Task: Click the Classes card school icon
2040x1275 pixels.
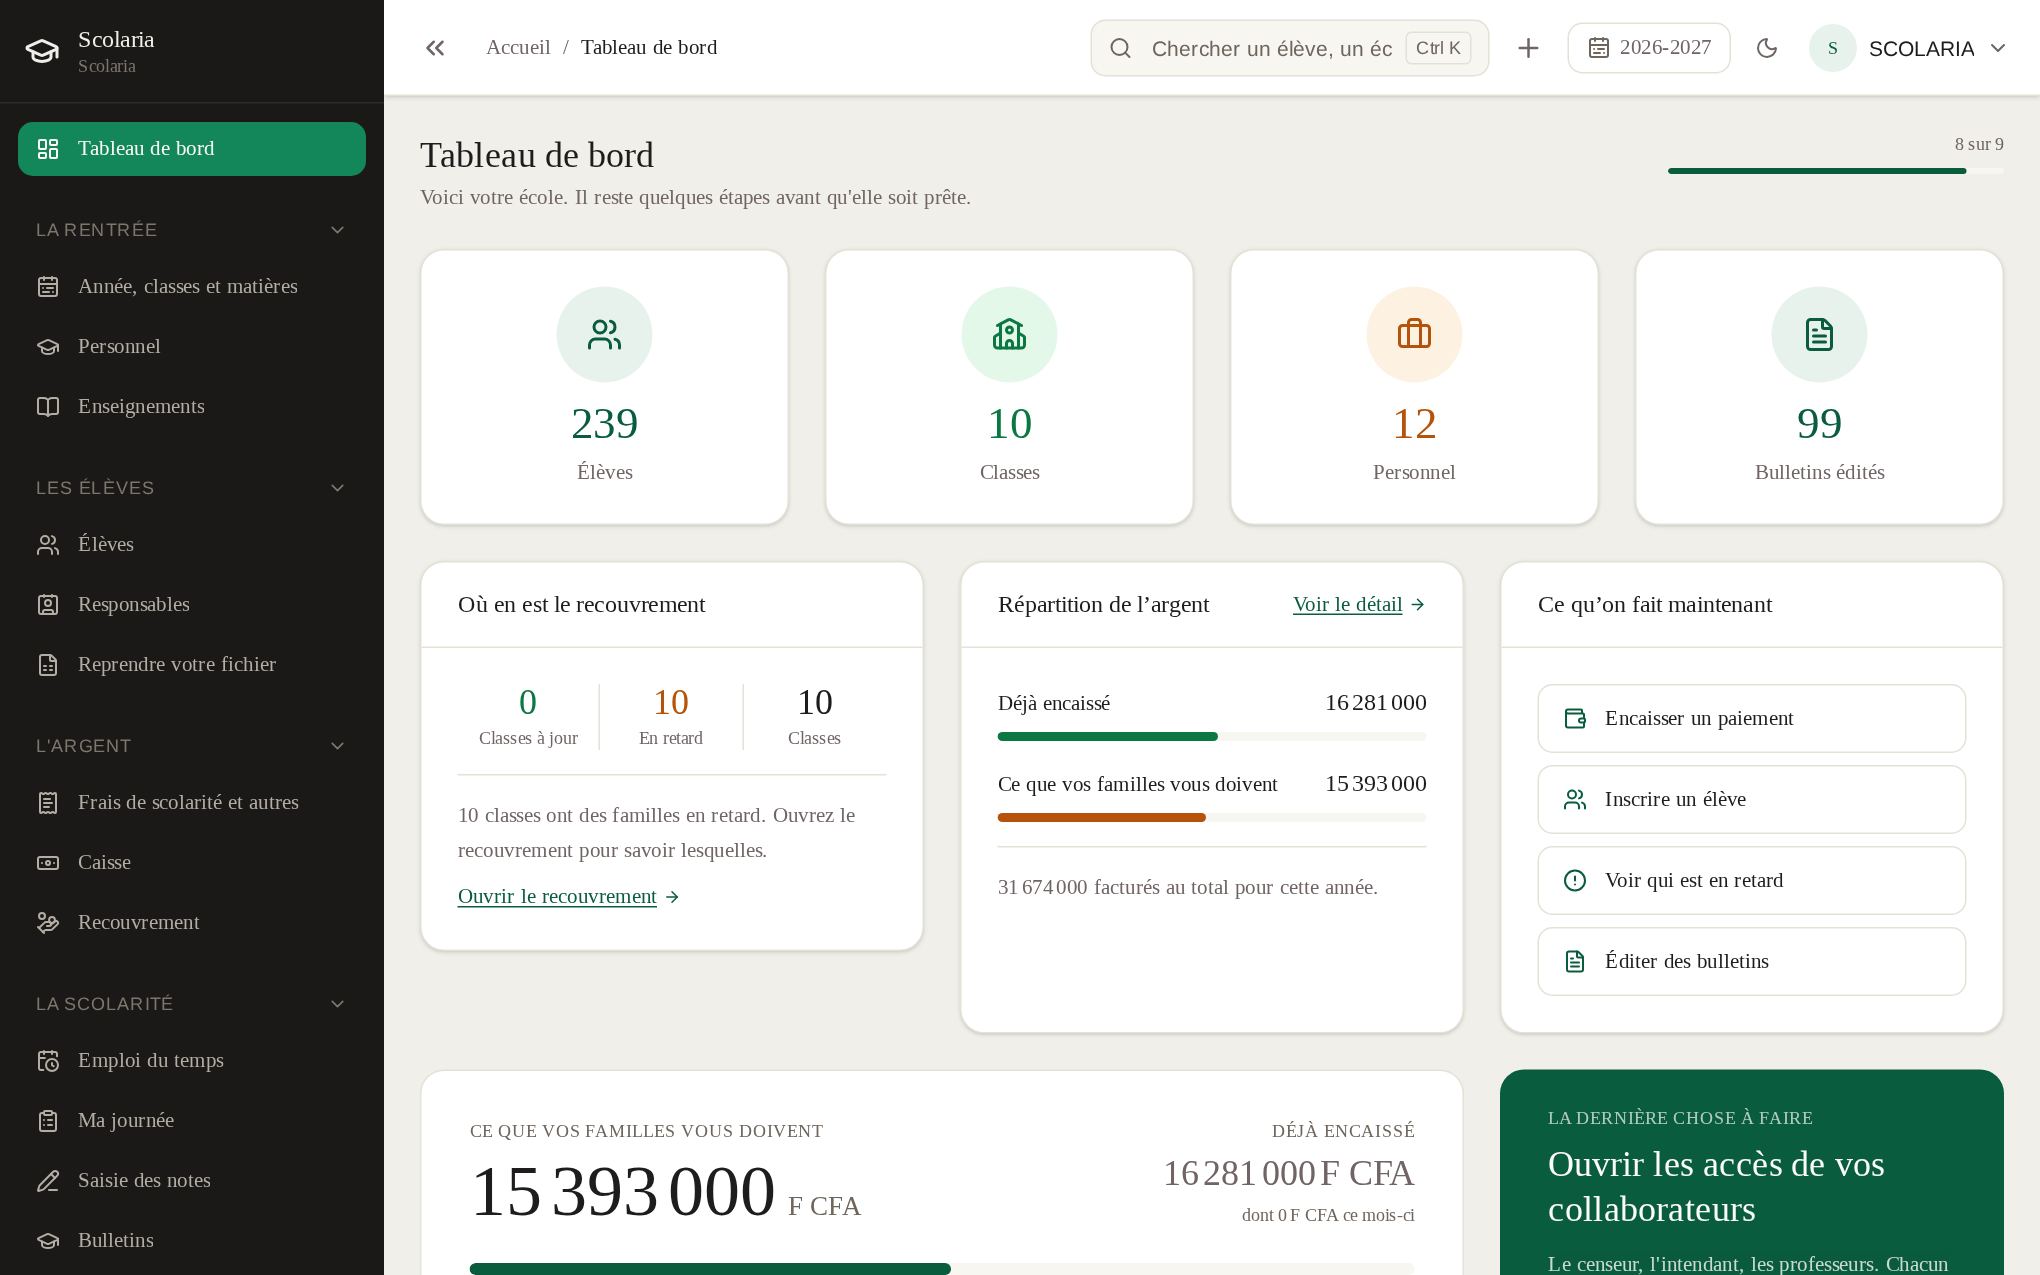Action: tap(1009, 334)
